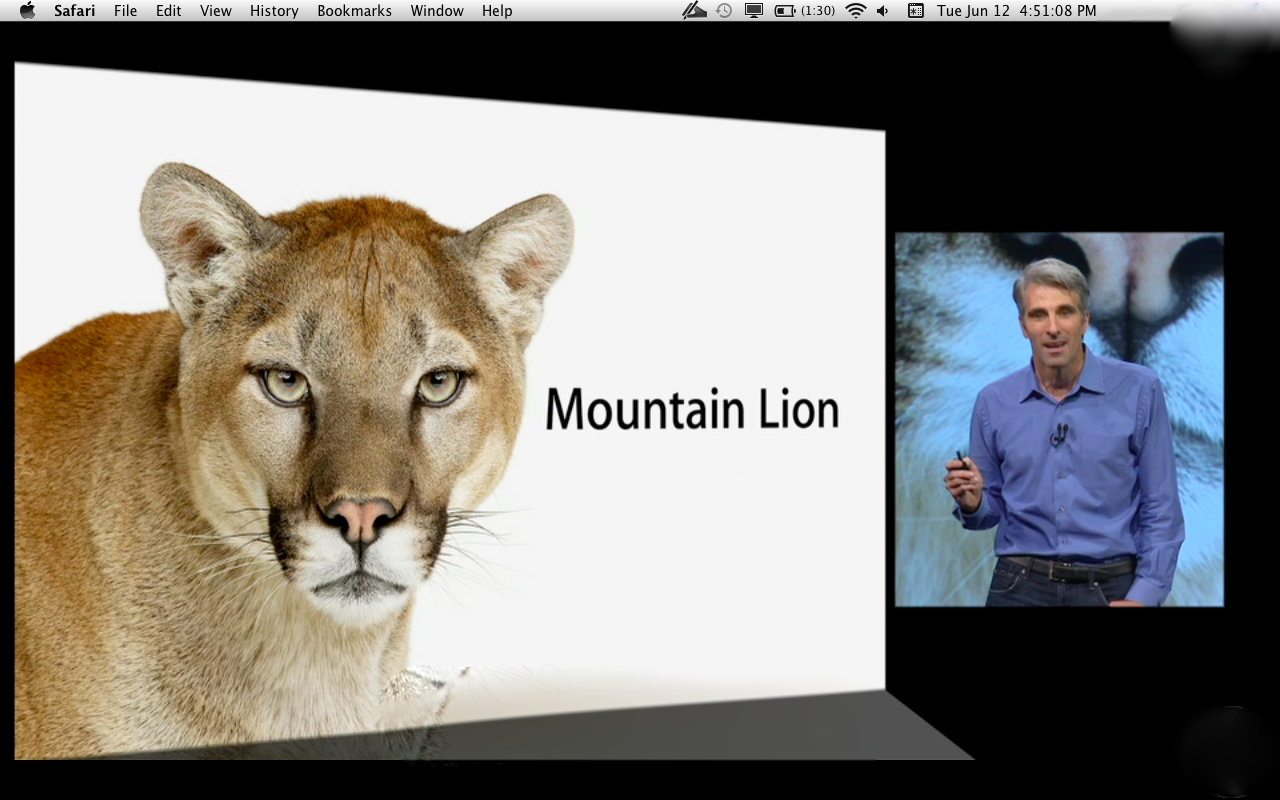Open the Safari application menu
The height and width of the screenshot is (800, 1280).
pyautogui.click(x=74, y=11)
